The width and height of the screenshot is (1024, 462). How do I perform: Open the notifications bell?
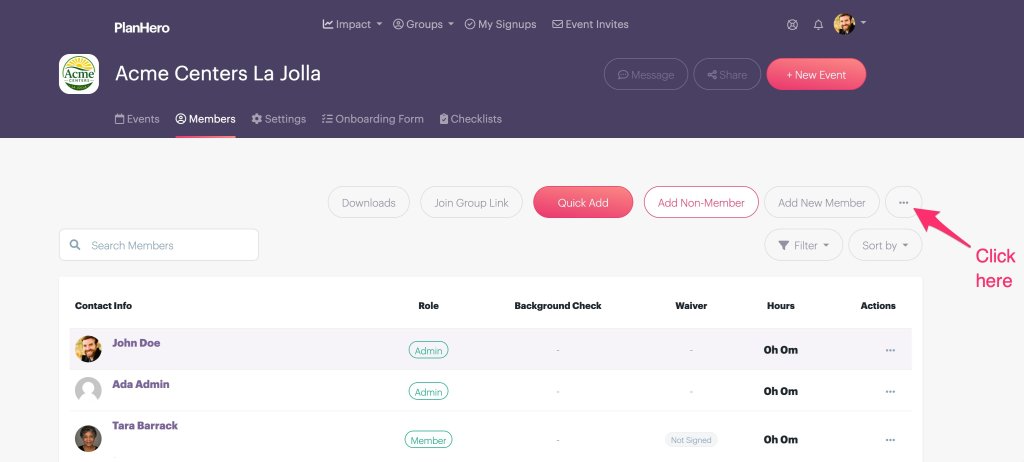tap(818, 25)
